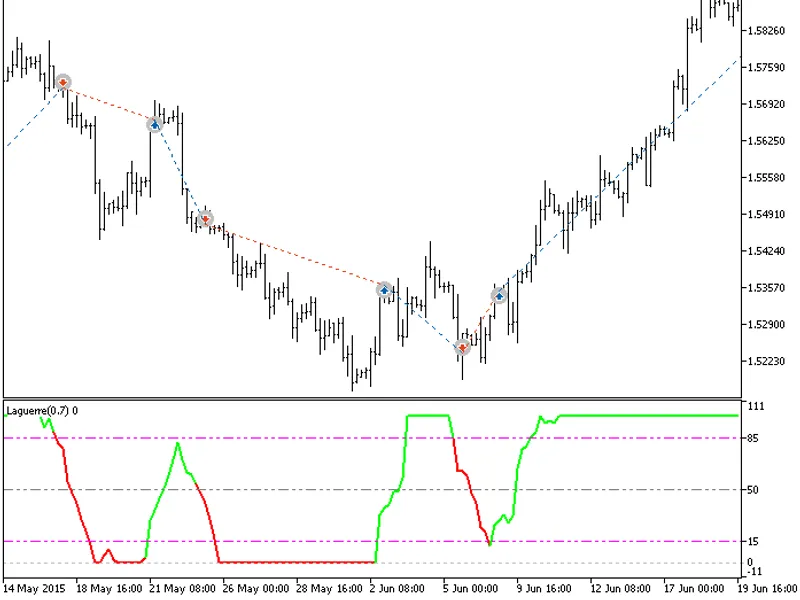Select the red sell marker near 1.52230

tap(462, 348)
